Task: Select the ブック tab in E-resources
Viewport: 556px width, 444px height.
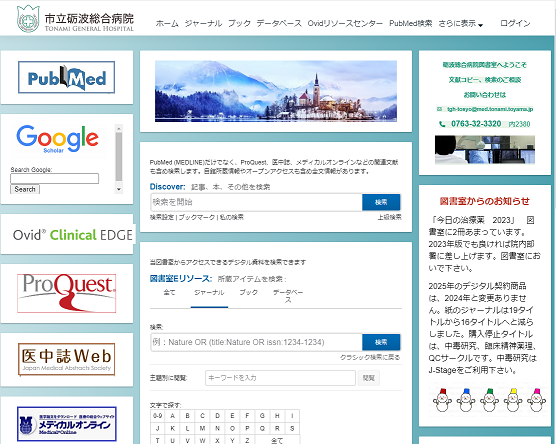Action: point(248,293)
